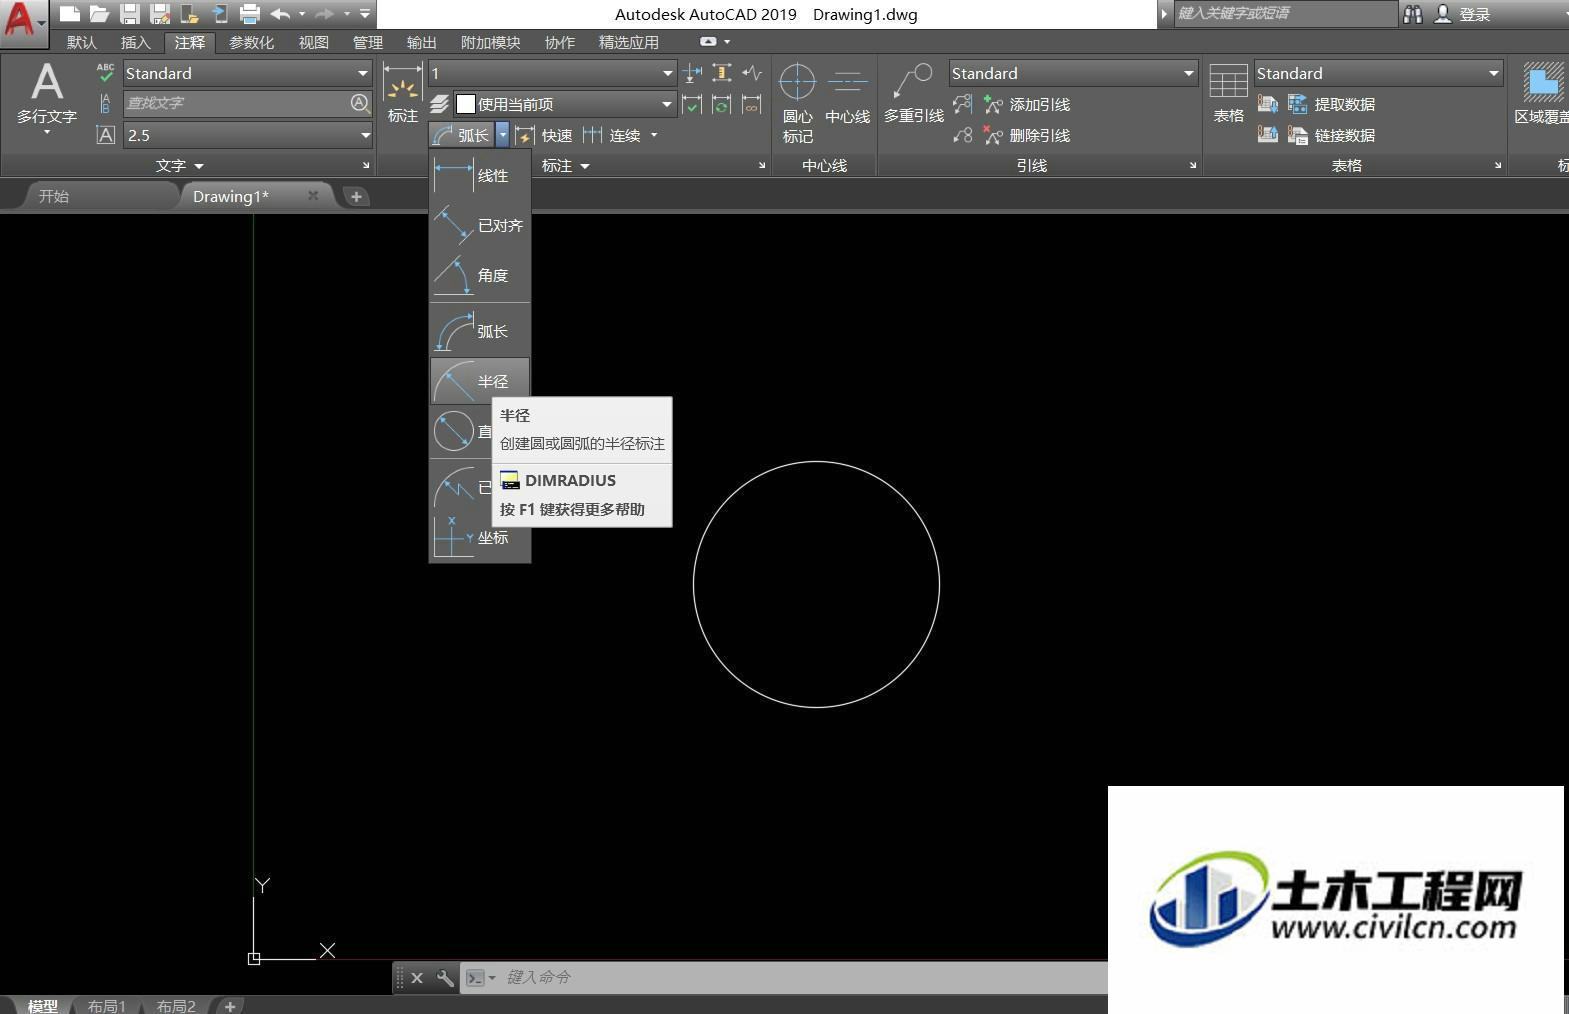The height and width of the screenshot is (1014, 1569).
Task: Click Add Leader (添加引线)
Action: coord(1027,104)
